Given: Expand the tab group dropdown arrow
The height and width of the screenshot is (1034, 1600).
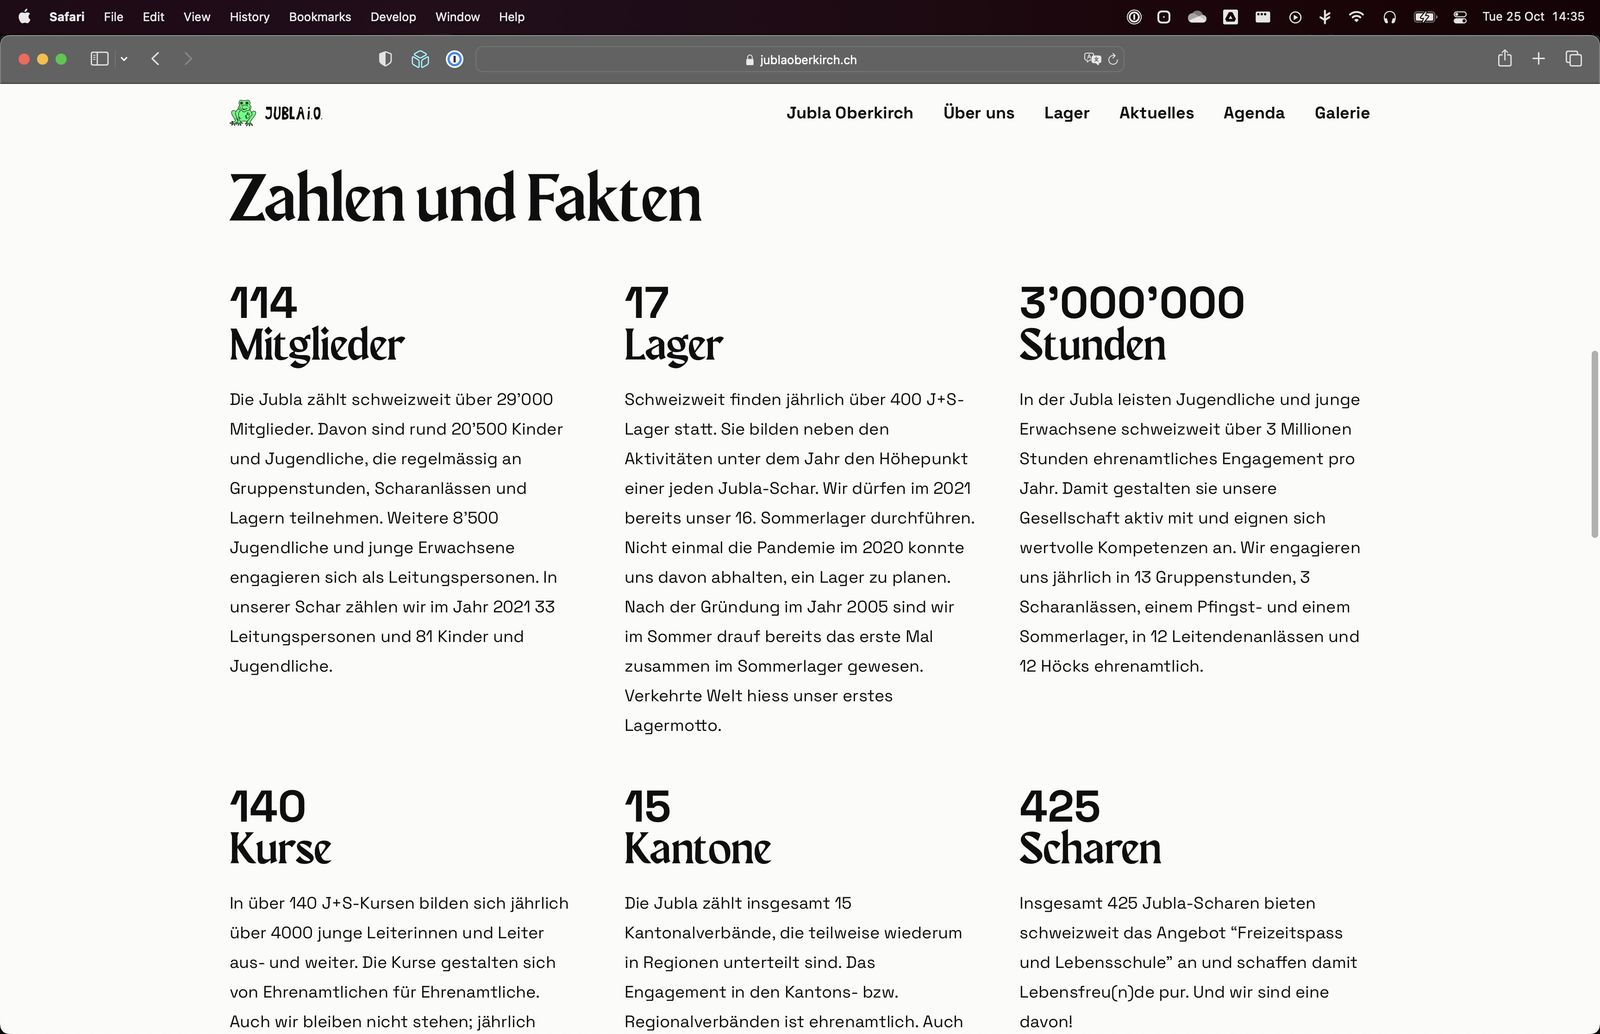Looking at the screenshot, I should pos(124,59).
